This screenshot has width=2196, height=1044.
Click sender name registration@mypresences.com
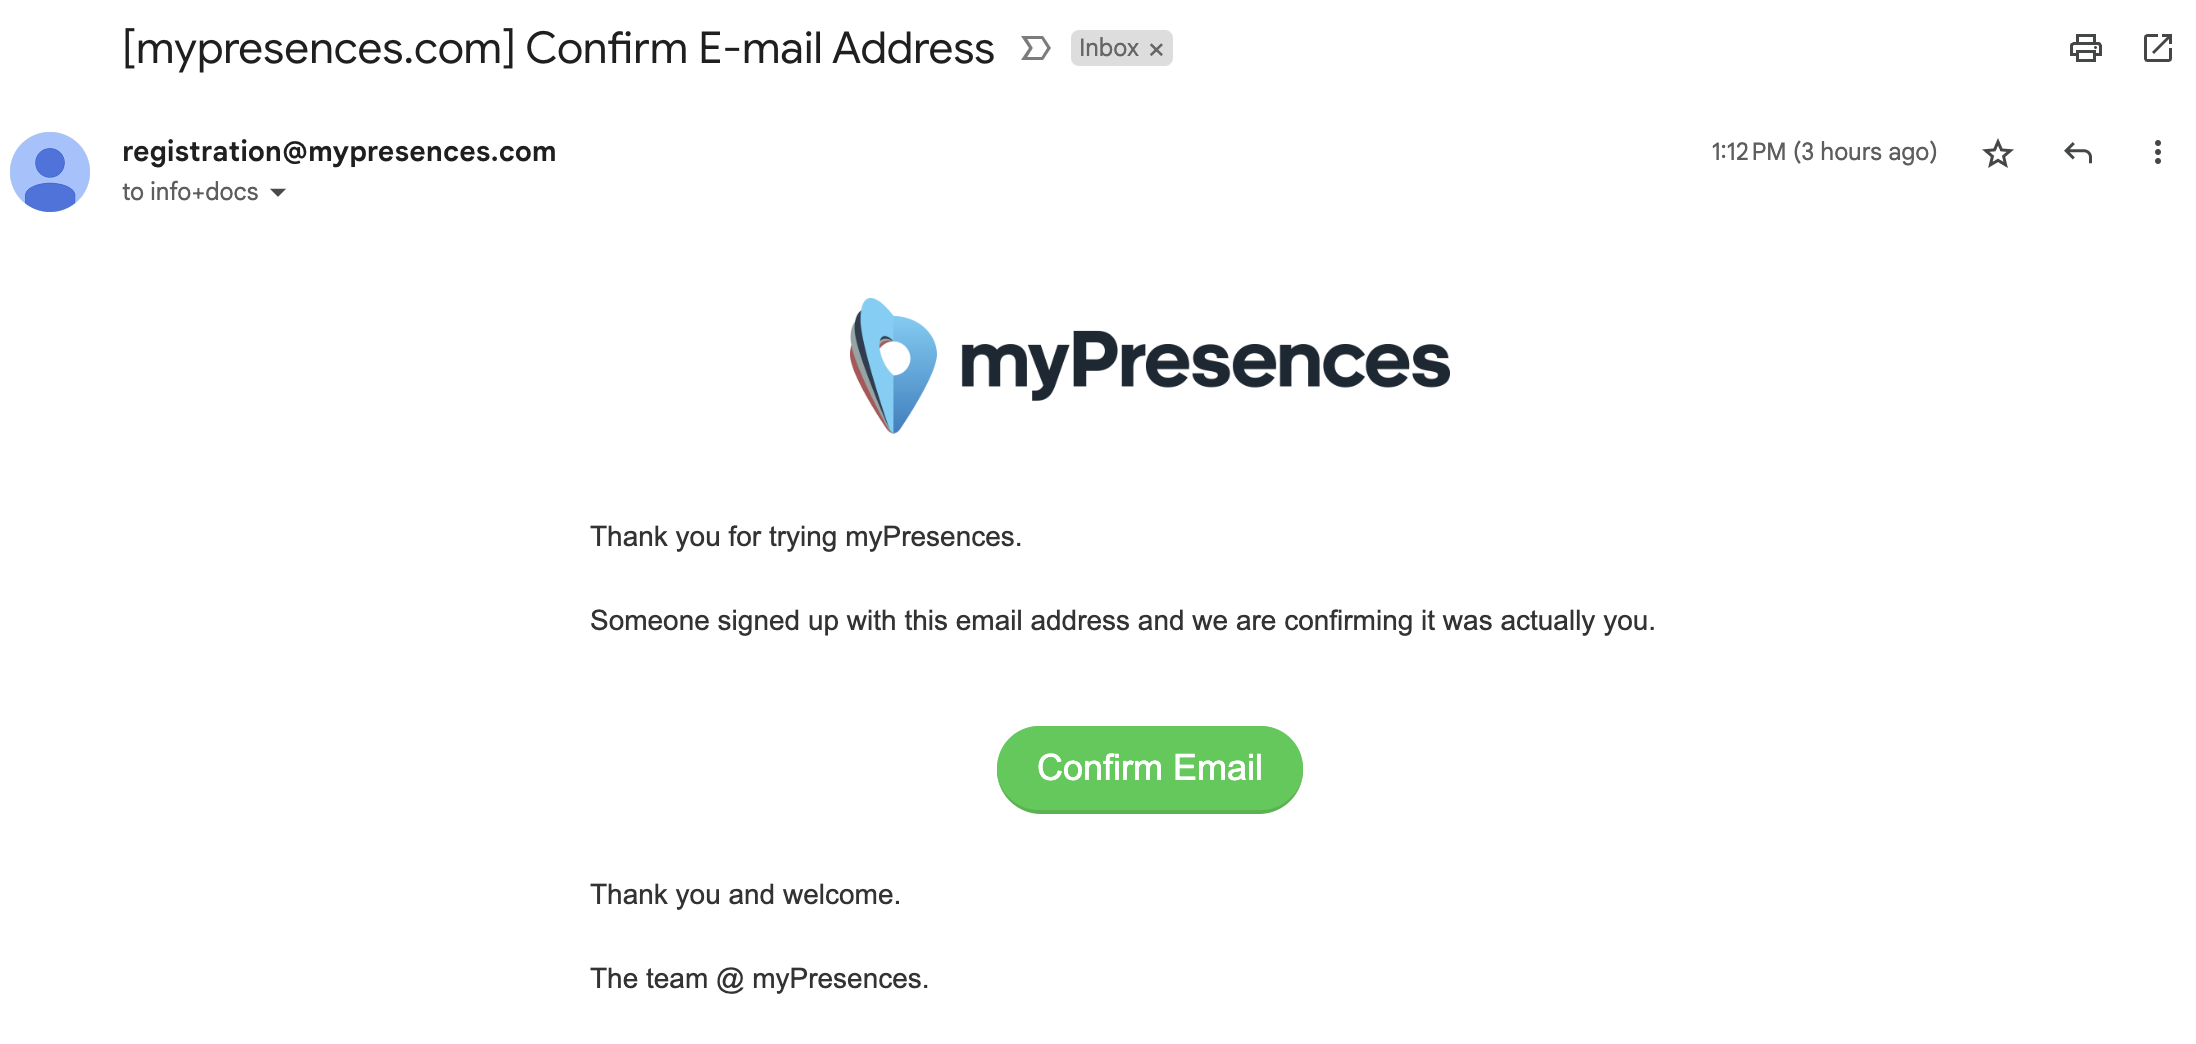pyautogui.click(x=339, y=151)
